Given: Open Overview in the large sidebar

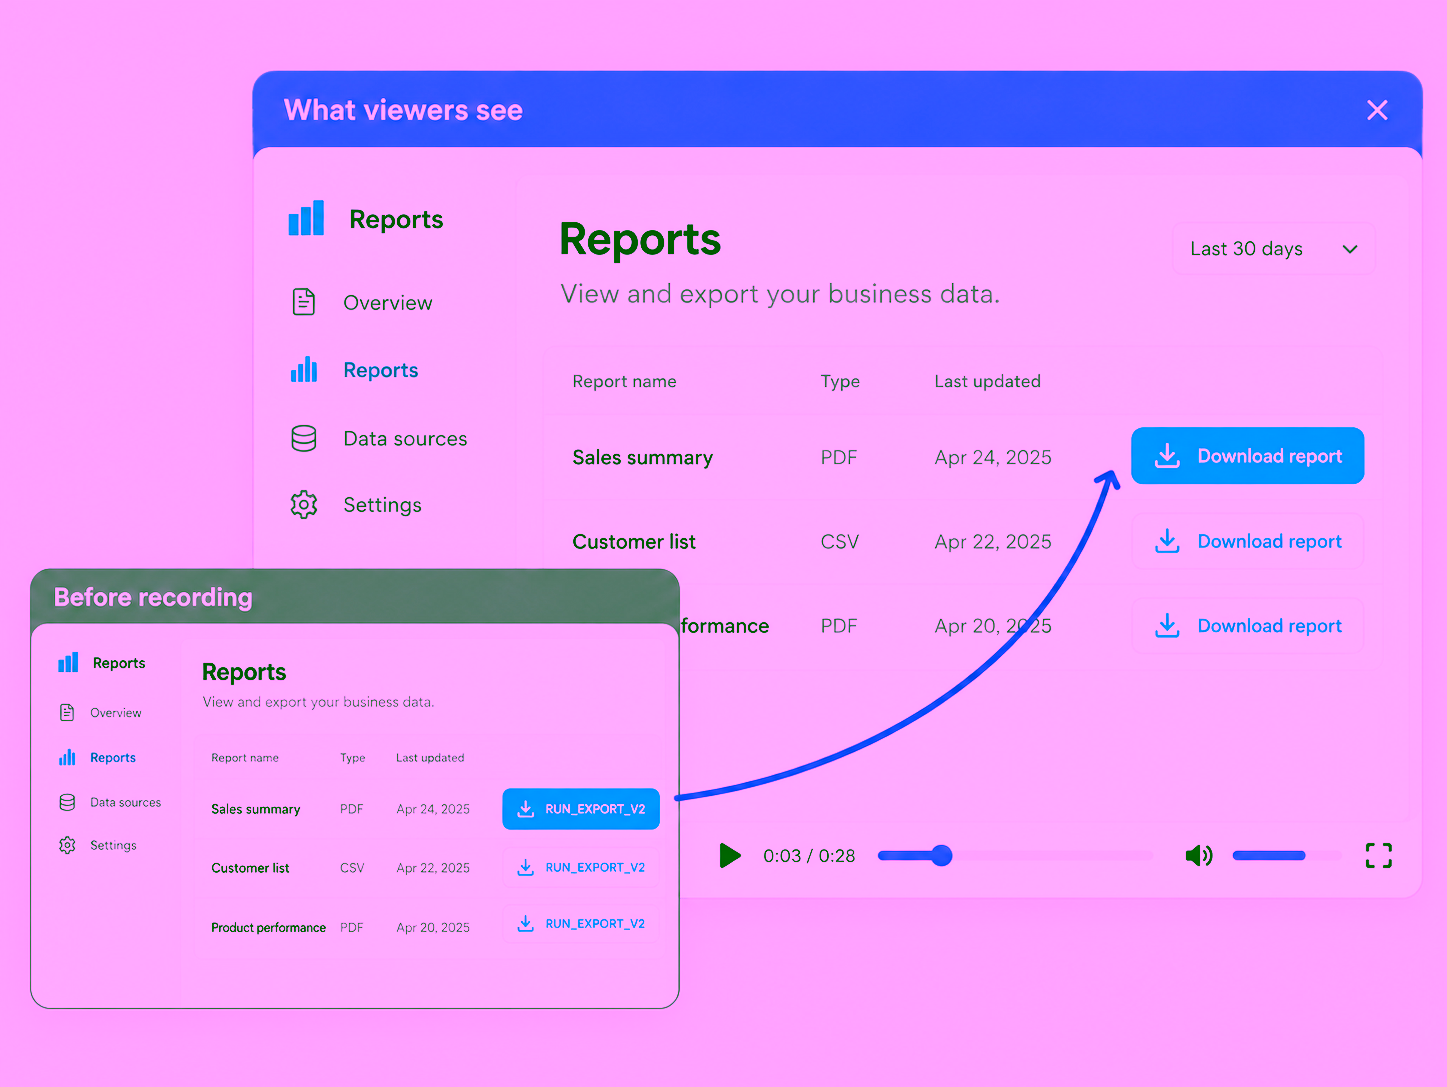Looking at the screenshot, I should pos(388,303).
